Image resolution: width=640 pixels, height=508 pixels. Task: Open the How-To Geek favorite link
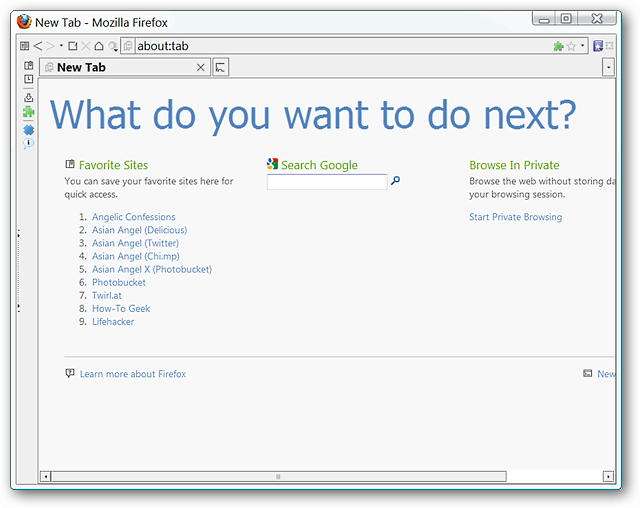(x=121, y=308)
